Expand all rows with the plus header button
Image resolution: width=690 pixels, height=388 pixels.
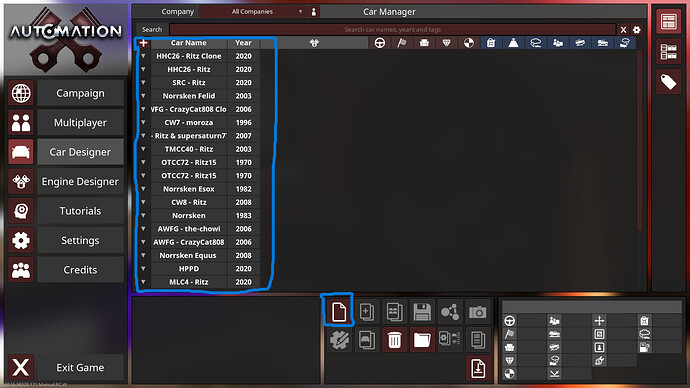143,43
